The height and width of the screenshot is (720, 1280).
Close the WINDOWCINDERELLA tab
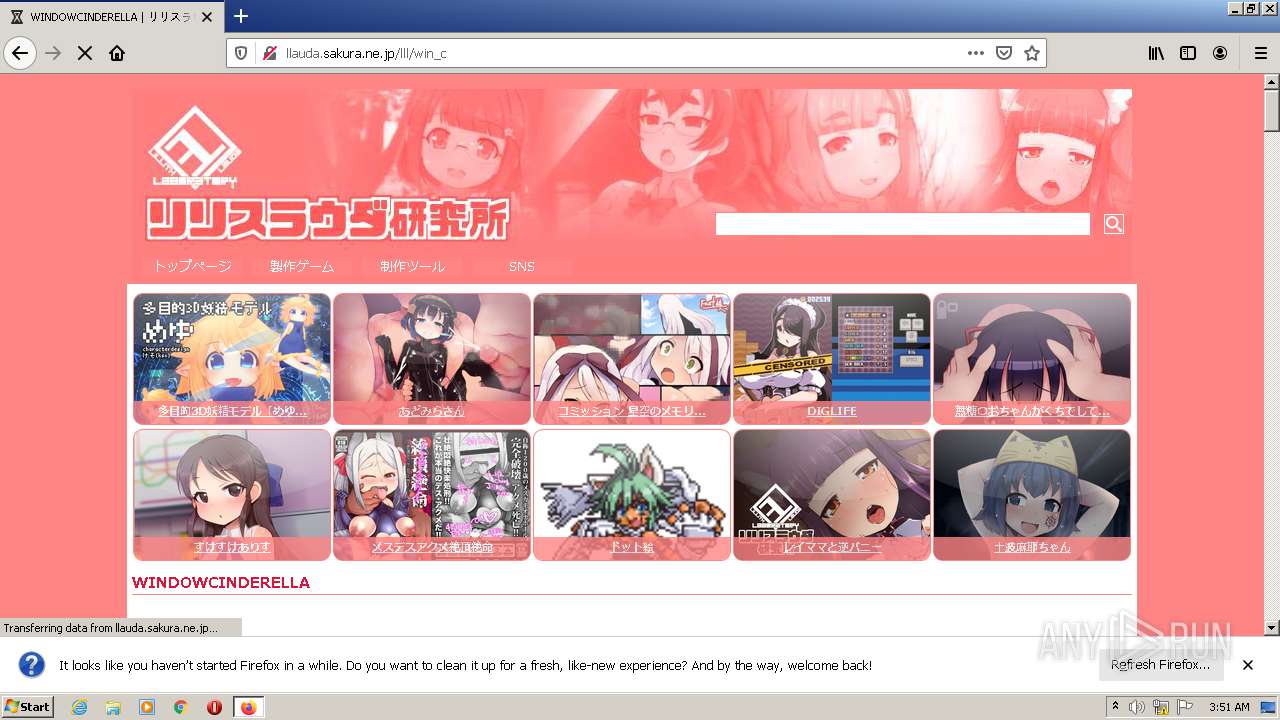click(x=207, y=17)
